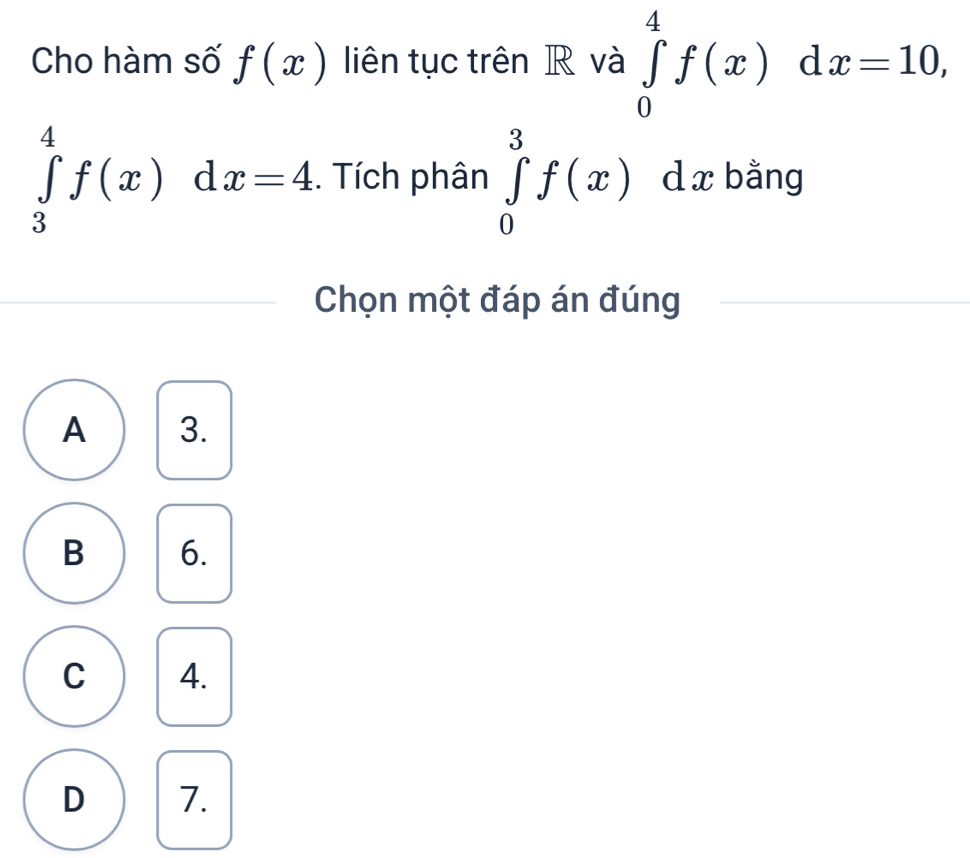Screen dimensions: 970x858
Task: Select answer option circle C
Action: [74, 676]
